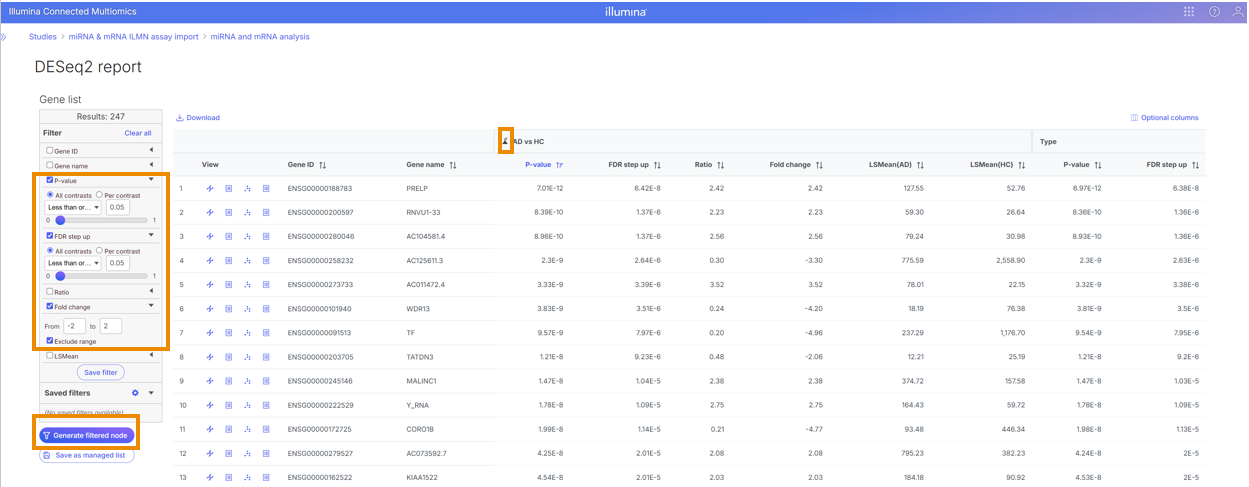This screenshot has width=1249, height=487.
Task: Open P-value 'Less than or...' dropdown
Action: (75, 208)
